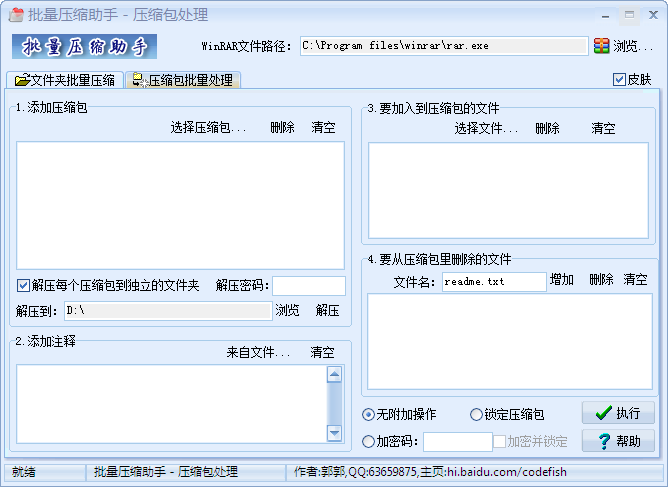Click 清空 in section 4 delete-files area
The width and height of the screenshot is (668, 487).
pos(636,280)
